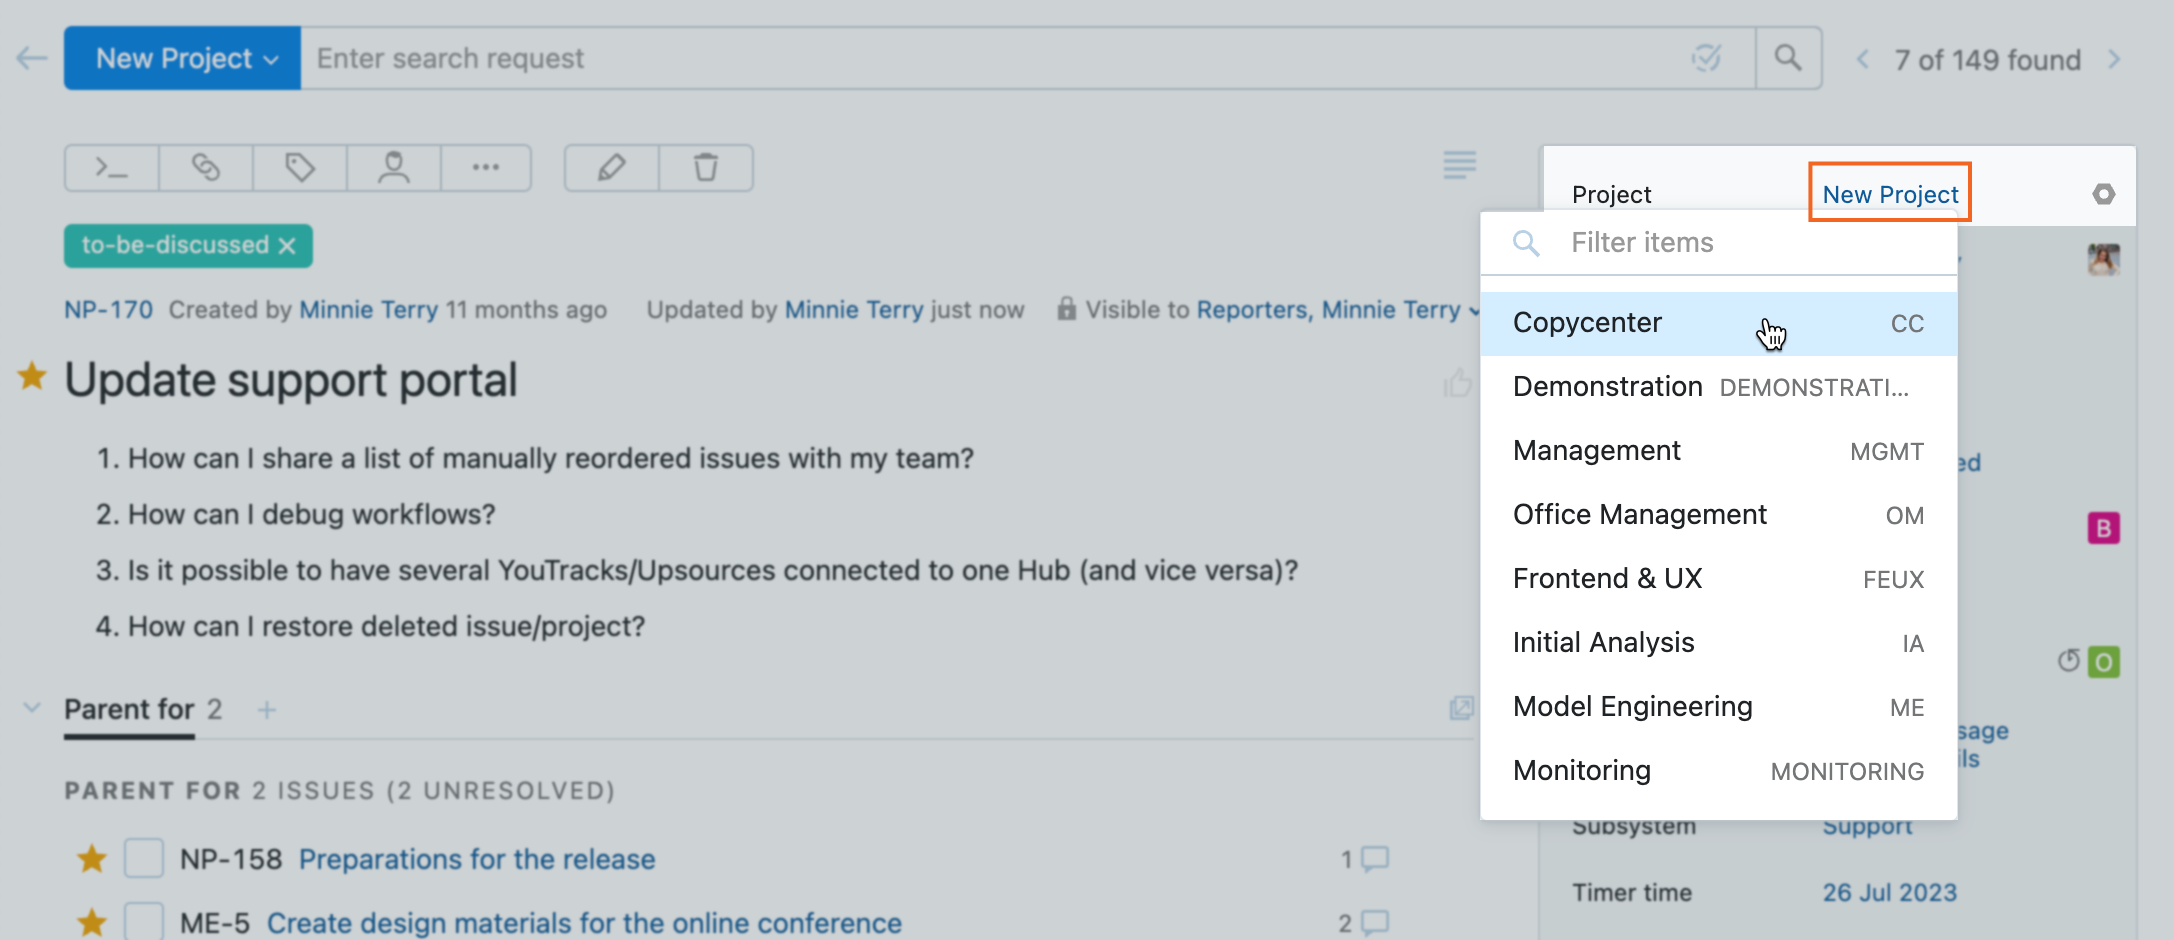
Task: Click the delete trash icon
Action: coord(706,168)
